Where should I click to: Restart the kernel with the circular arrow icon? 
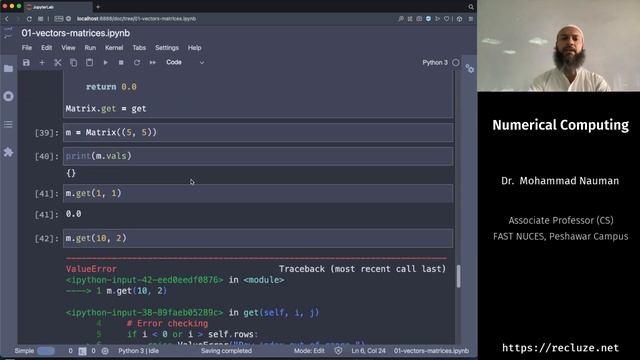[x=137, y=62]
